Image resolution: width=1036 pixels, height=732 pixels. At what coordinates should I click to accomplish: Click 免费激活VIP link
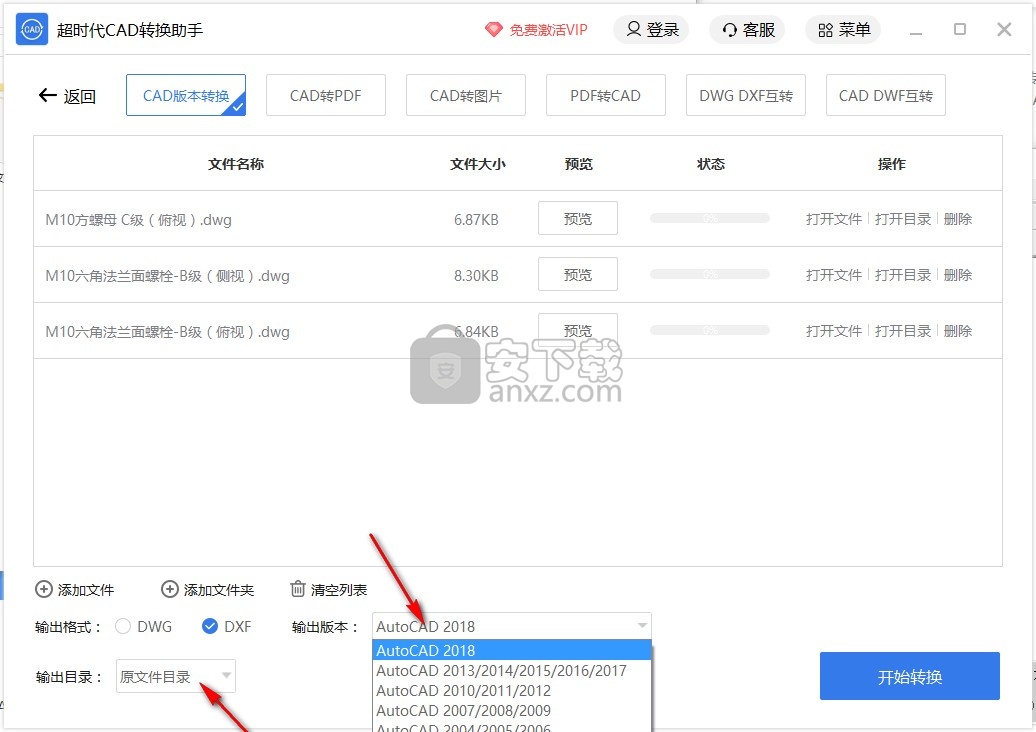tap(548, 30)
